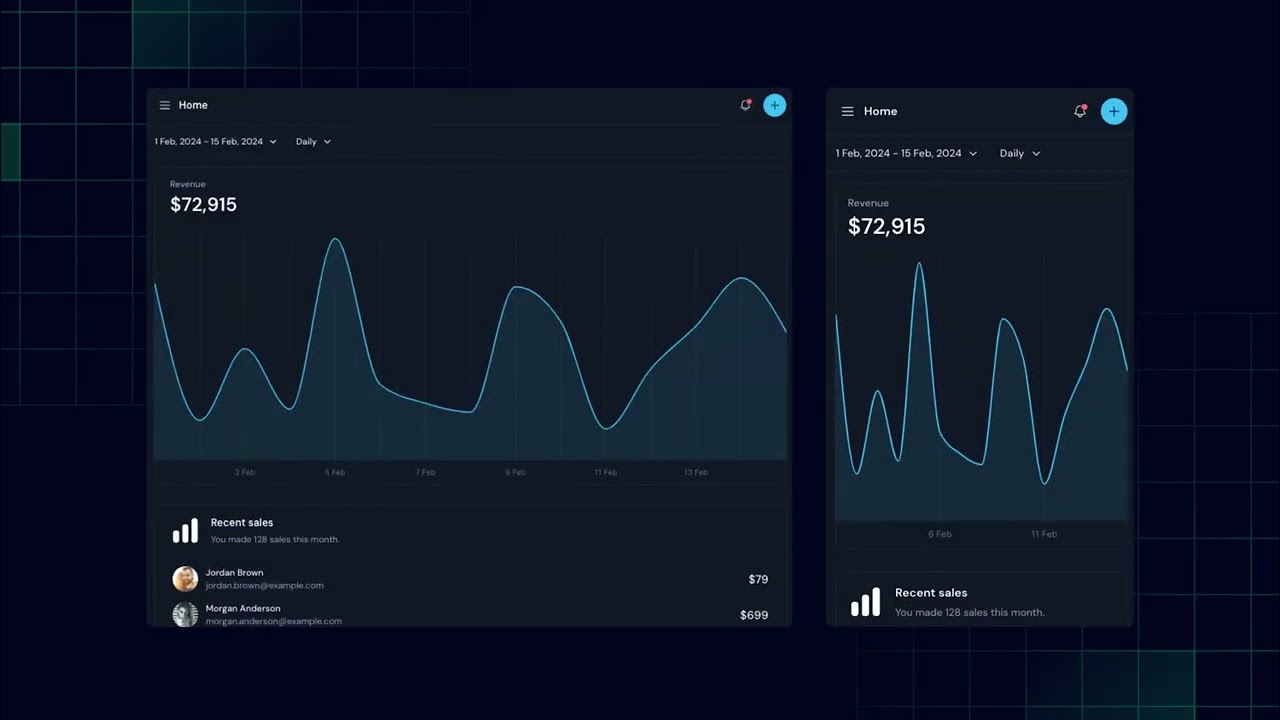The height and width of the screenshot is (720, 1280).
Task: Click 6 Feb axis label in narrow chart
Action: pos(940,534)
